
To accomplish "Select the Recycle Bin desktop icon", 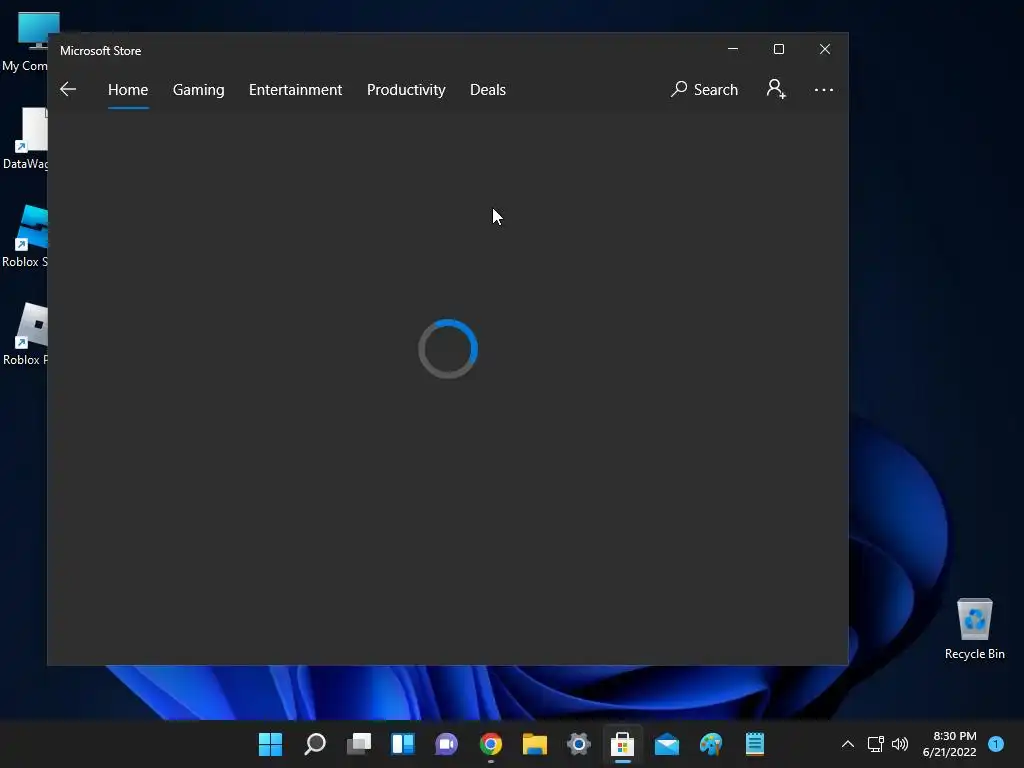I will 974,629.
